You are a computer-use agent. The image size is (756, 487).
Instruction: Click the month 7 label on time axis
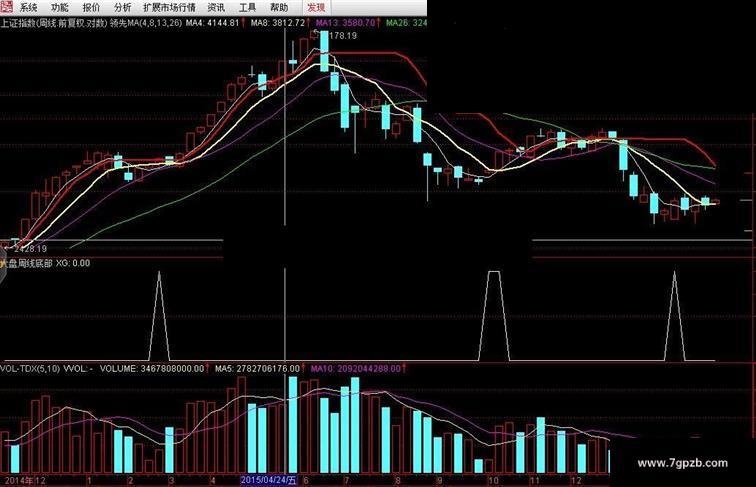click(x=346, y=481)
